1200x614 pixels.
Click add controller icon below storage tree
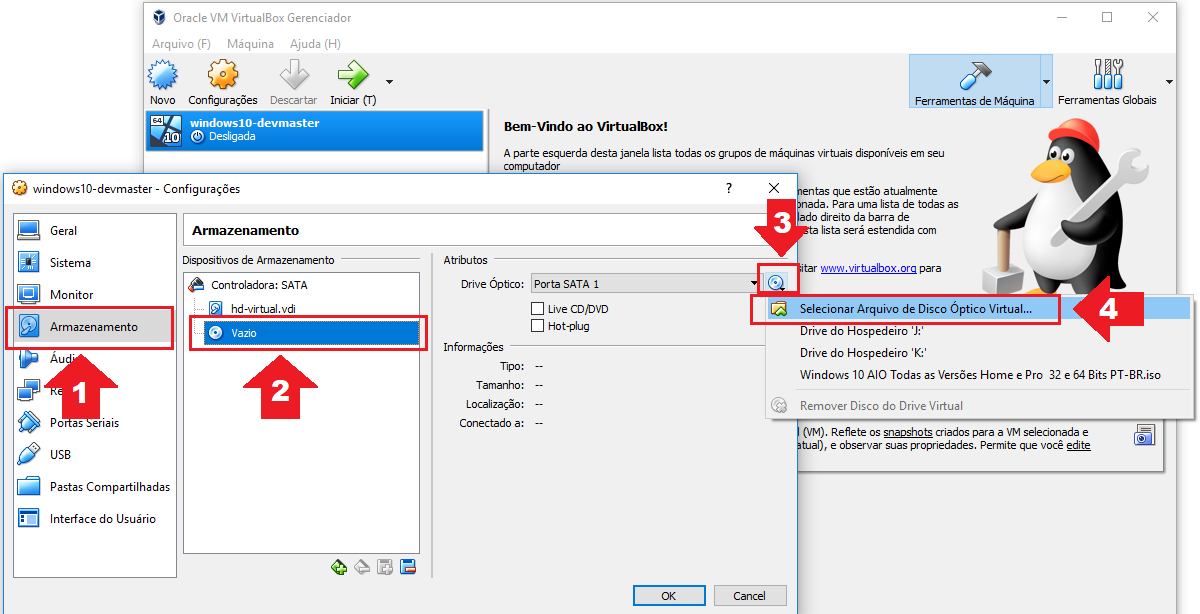tap(340, 567)
